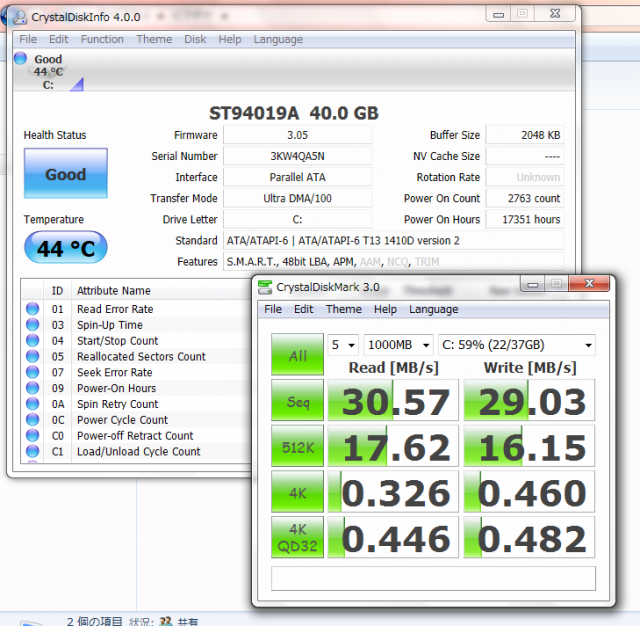Click the Good health status button
Viewport: 640px width, 626px height.
pos(66,173)
